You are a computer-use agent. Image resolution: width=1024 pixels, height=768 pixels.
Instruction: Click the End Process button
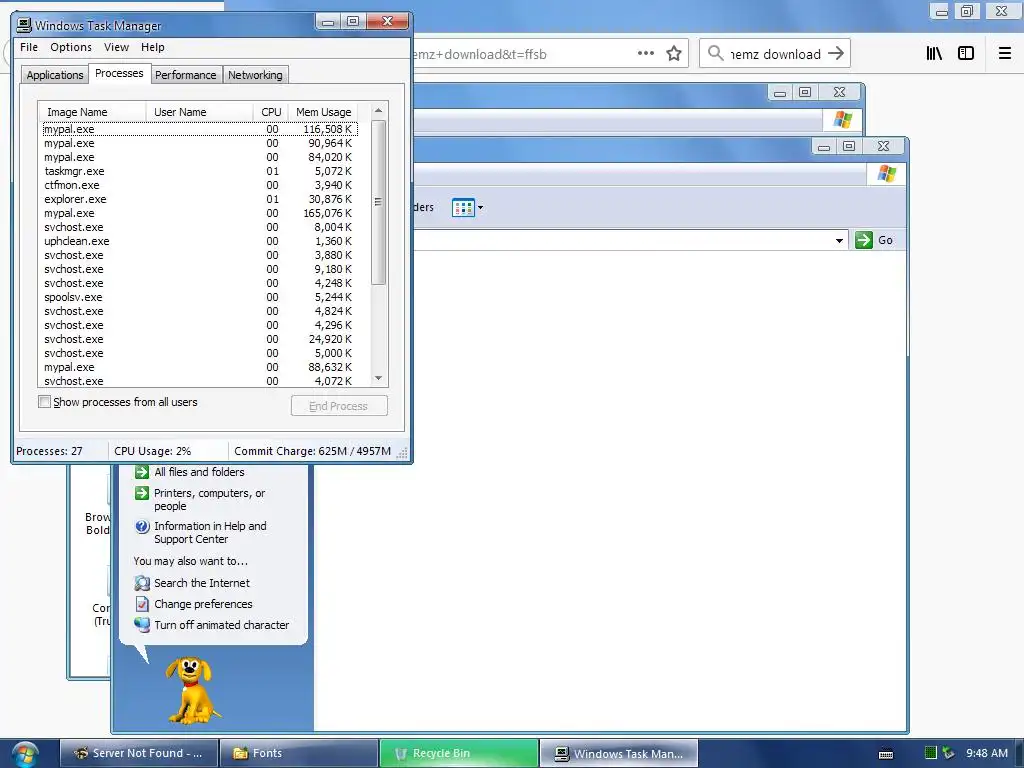click(339, 406)
